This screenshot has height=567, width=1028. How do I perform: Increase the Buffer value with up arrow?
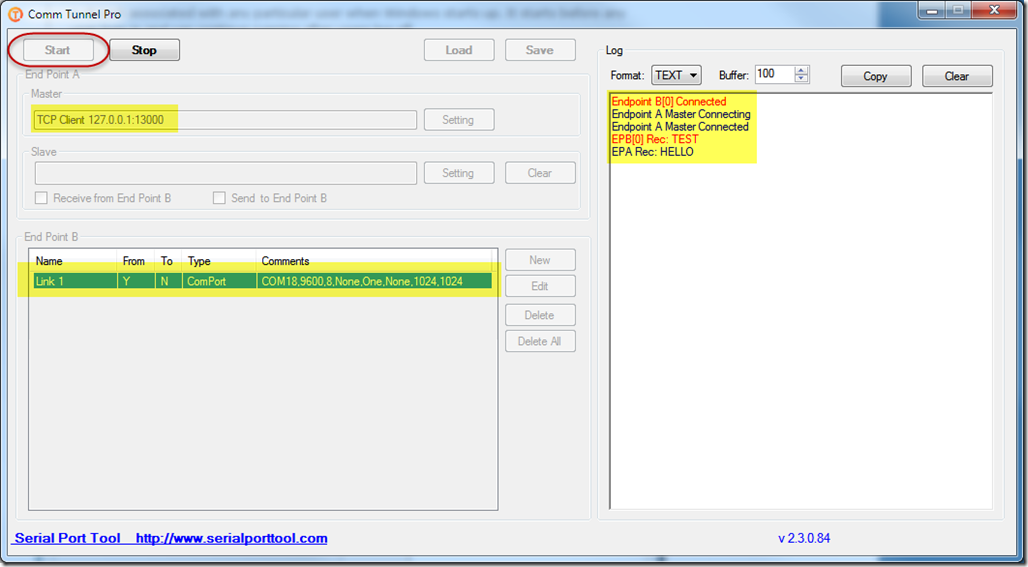click(x=801, y=70)
